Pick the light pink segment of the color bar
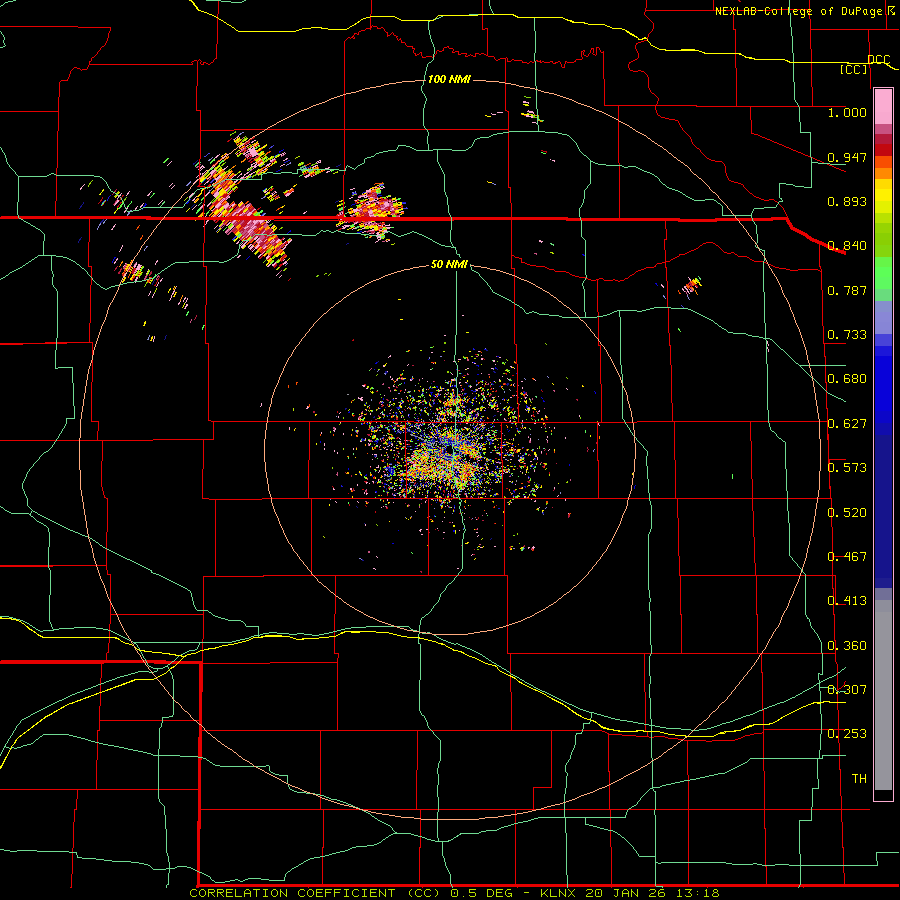Screen dimensions: 900x900 [883, 107]
